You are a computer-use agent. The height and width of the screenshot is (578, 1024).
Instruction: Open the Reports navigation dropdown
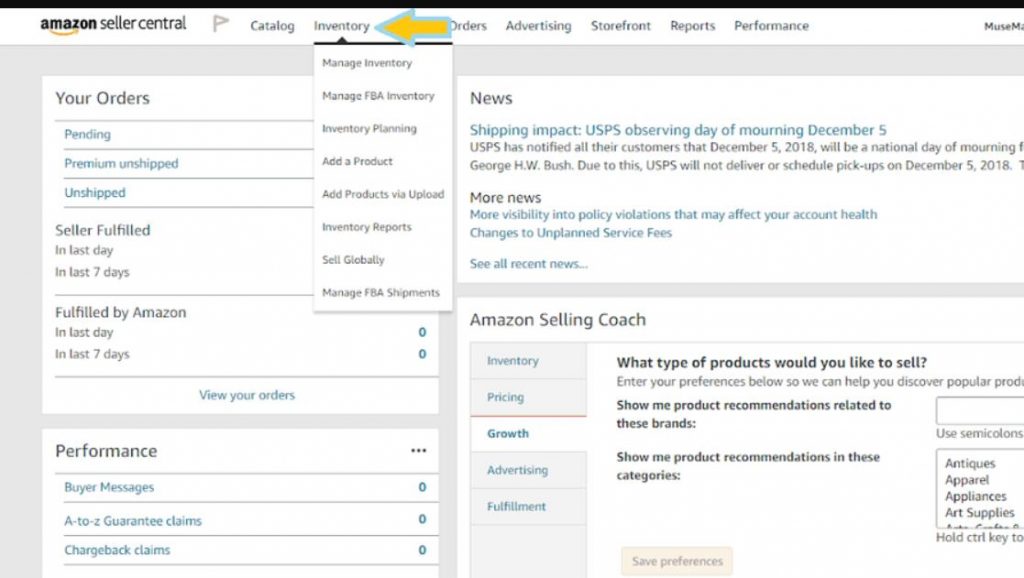tap(693, 26)
